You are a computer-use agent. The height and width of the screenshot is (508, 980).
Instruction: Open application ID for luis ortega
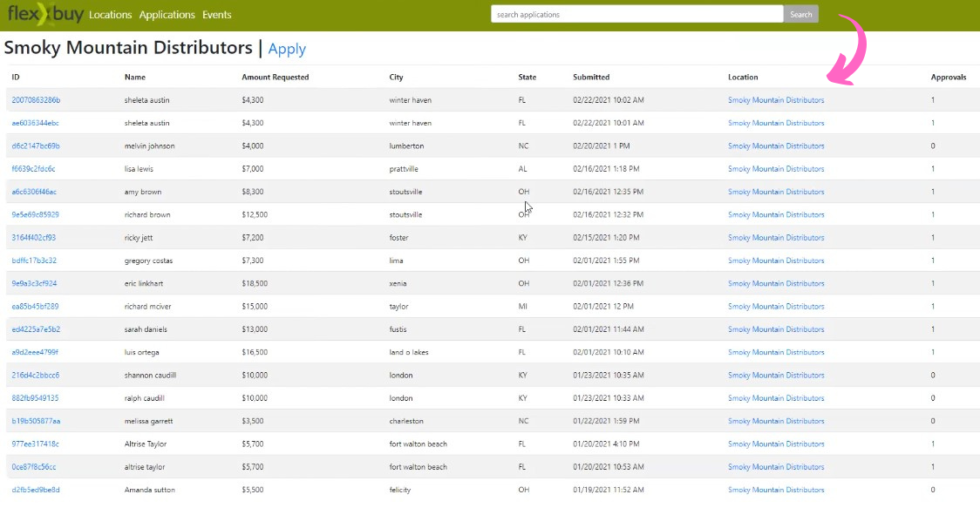(x=34, y=352)
